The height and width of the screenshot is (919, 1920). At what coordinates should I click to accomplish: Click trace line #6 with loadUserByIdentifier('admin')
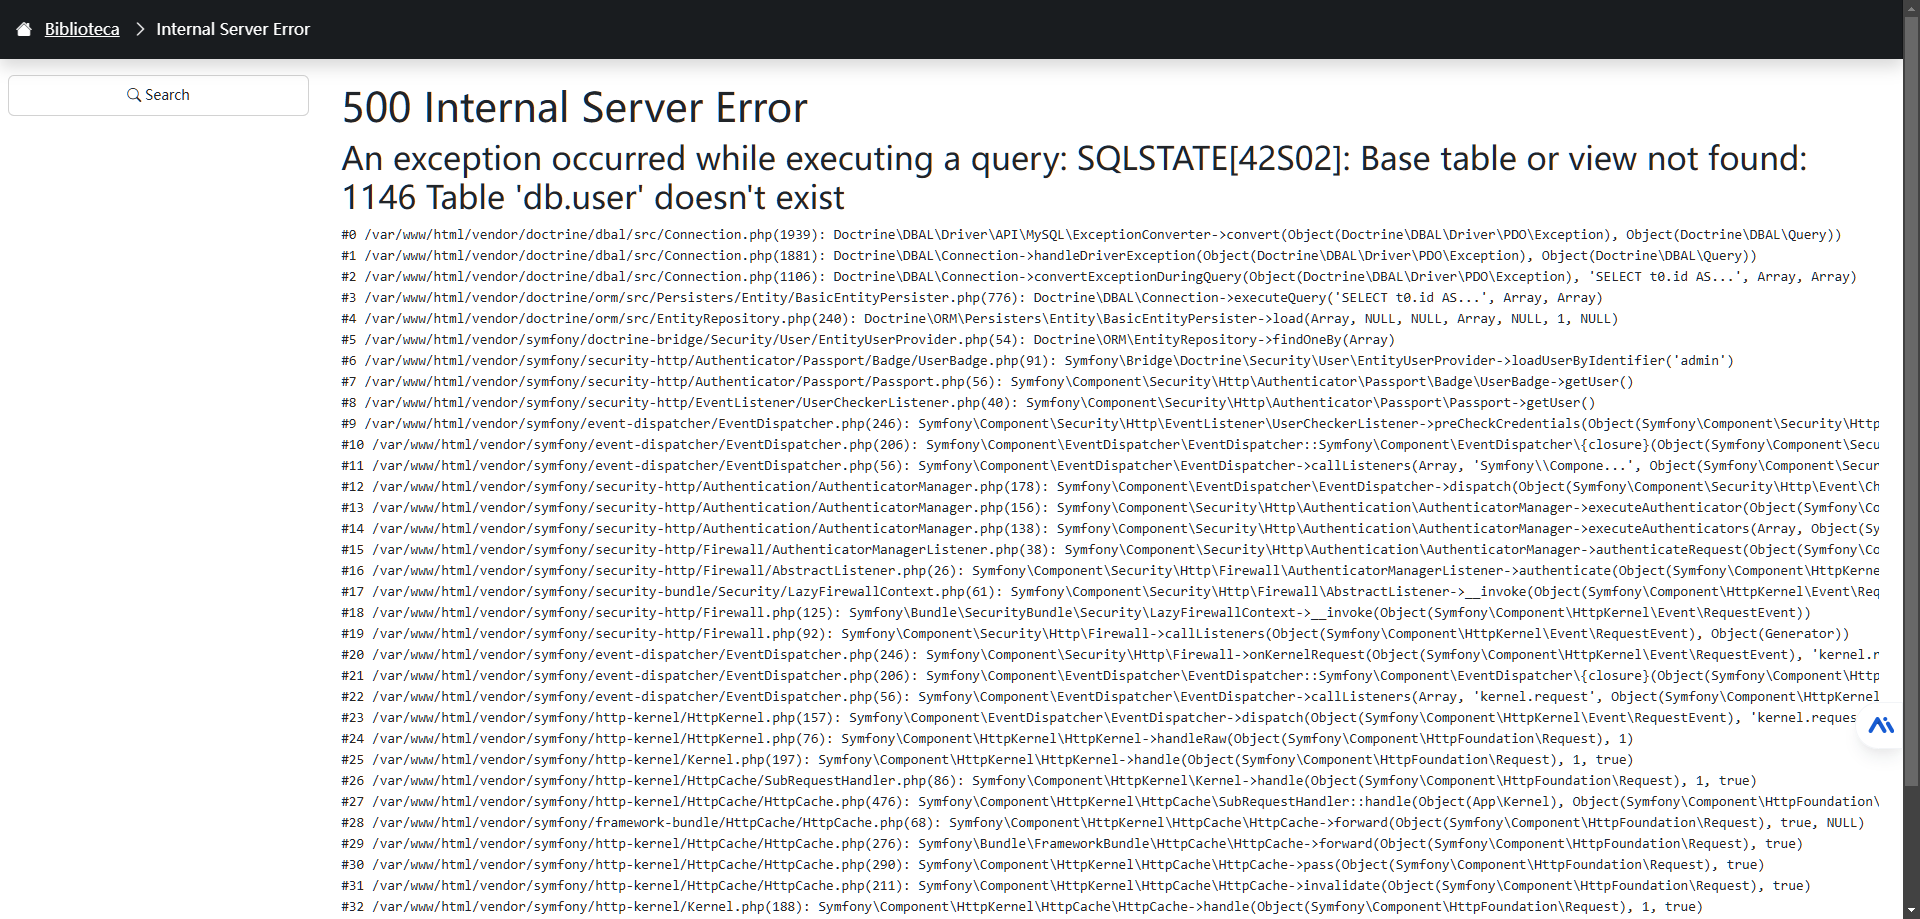(x=1038, y=361)
